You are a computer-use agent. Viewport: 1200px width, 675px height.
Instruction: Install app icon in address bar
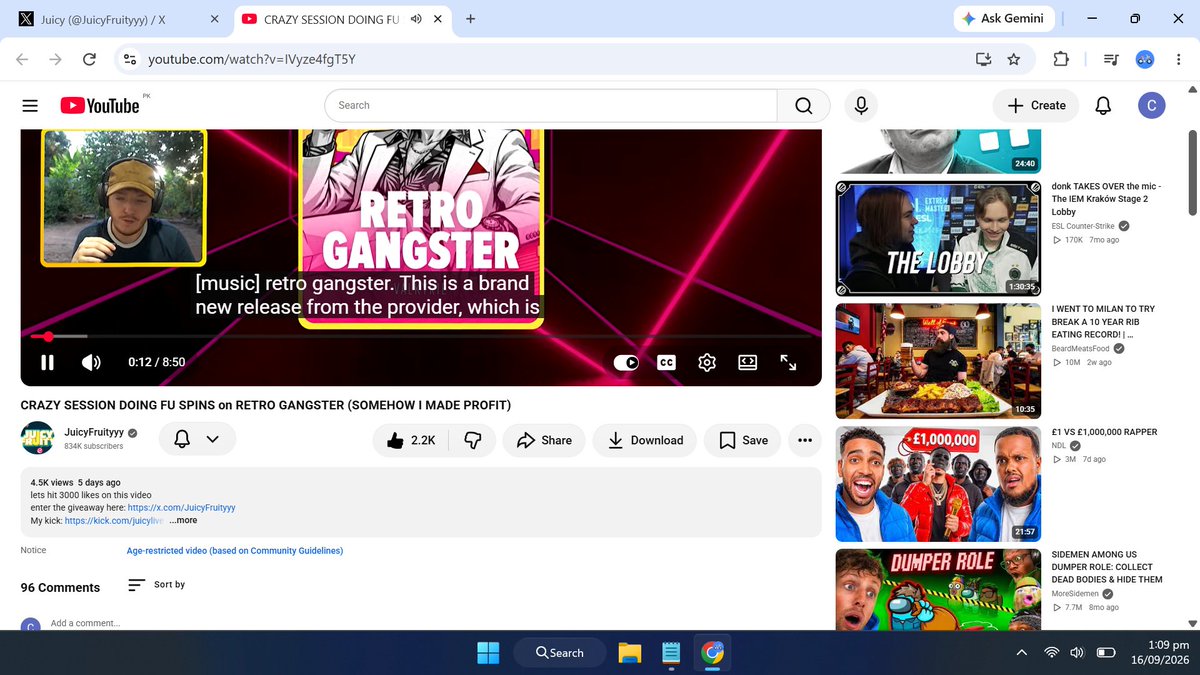983,60
